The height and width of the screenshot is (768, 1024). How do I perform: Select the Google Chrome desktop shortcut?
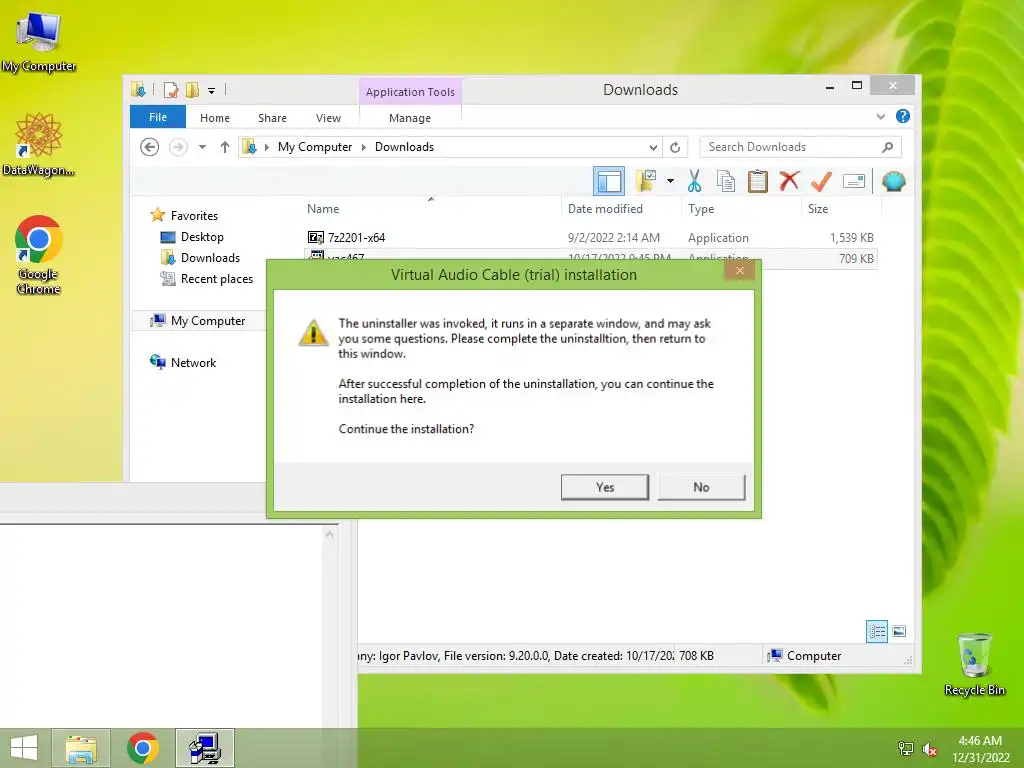pos(39,255)
